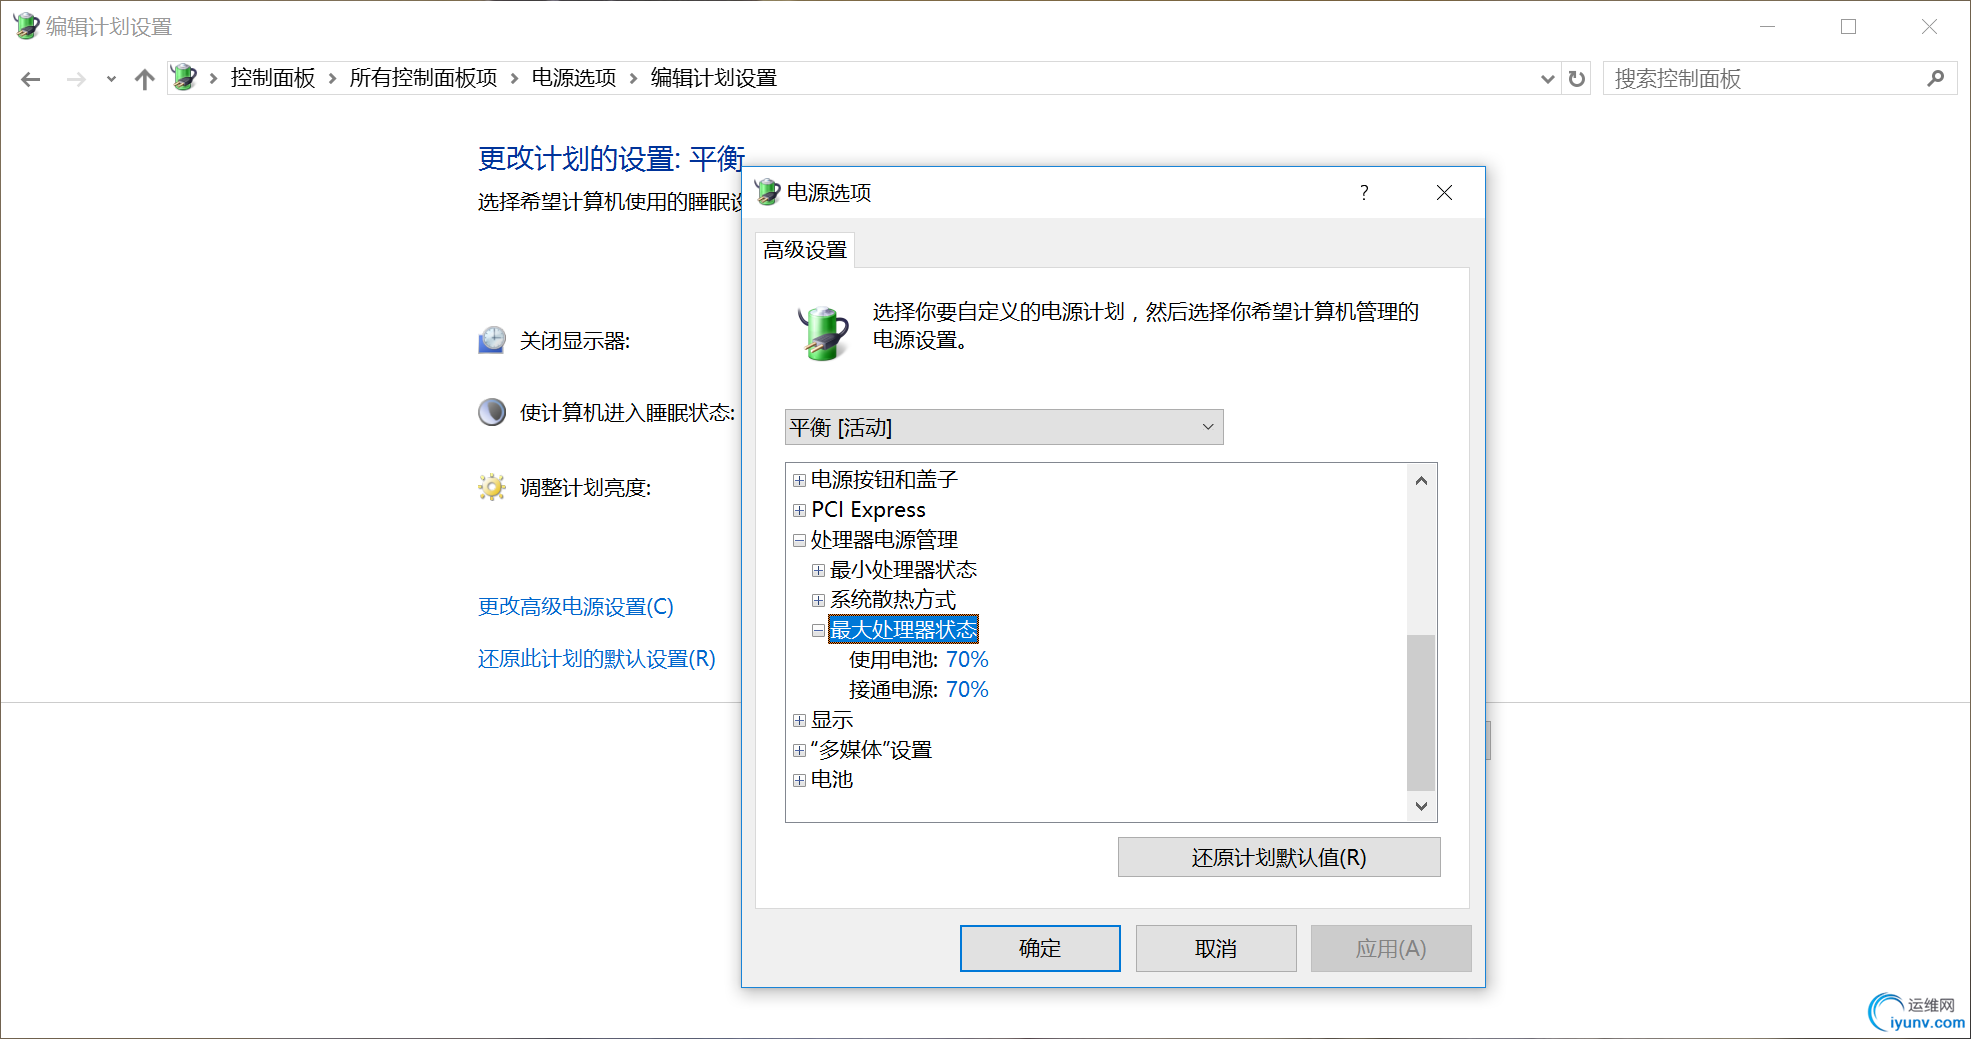Click 还原计划默认值(R) button

(1279, 858)
